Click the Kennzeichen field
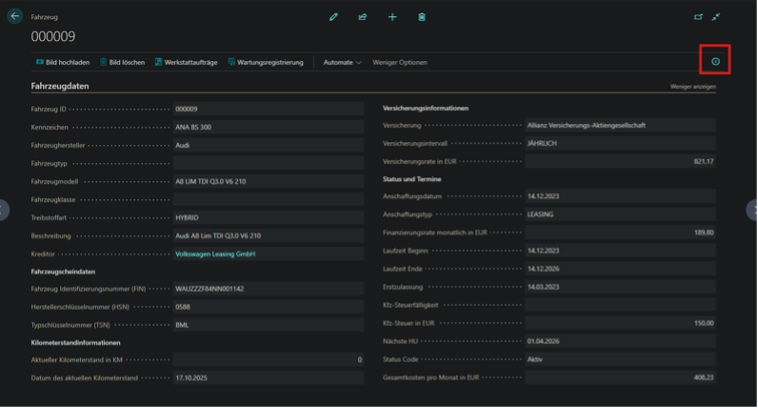 click(266, 128)
